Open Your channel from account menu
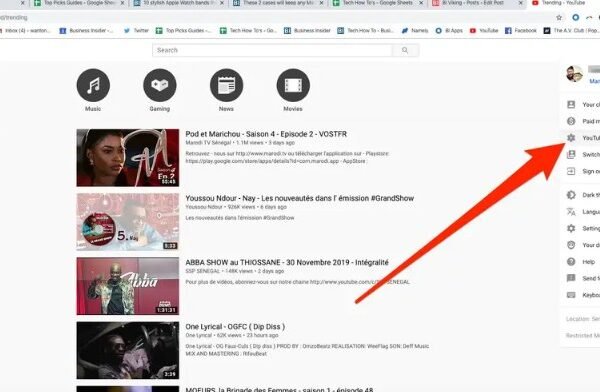The height and width of the screenshot is (392, 600). [582, 105]
